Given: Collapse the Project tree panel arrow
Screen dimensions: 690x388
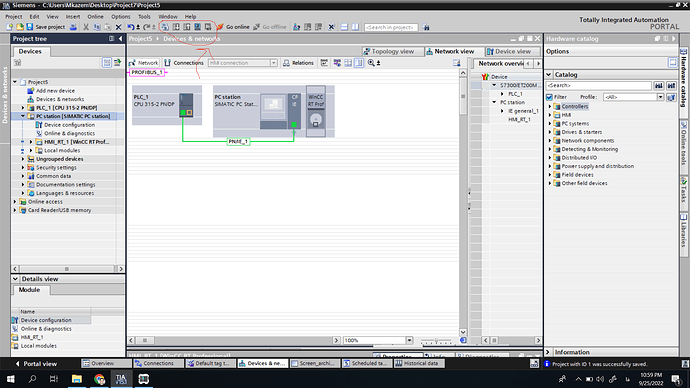Looking at the screenshot, I should coord(120,39).
